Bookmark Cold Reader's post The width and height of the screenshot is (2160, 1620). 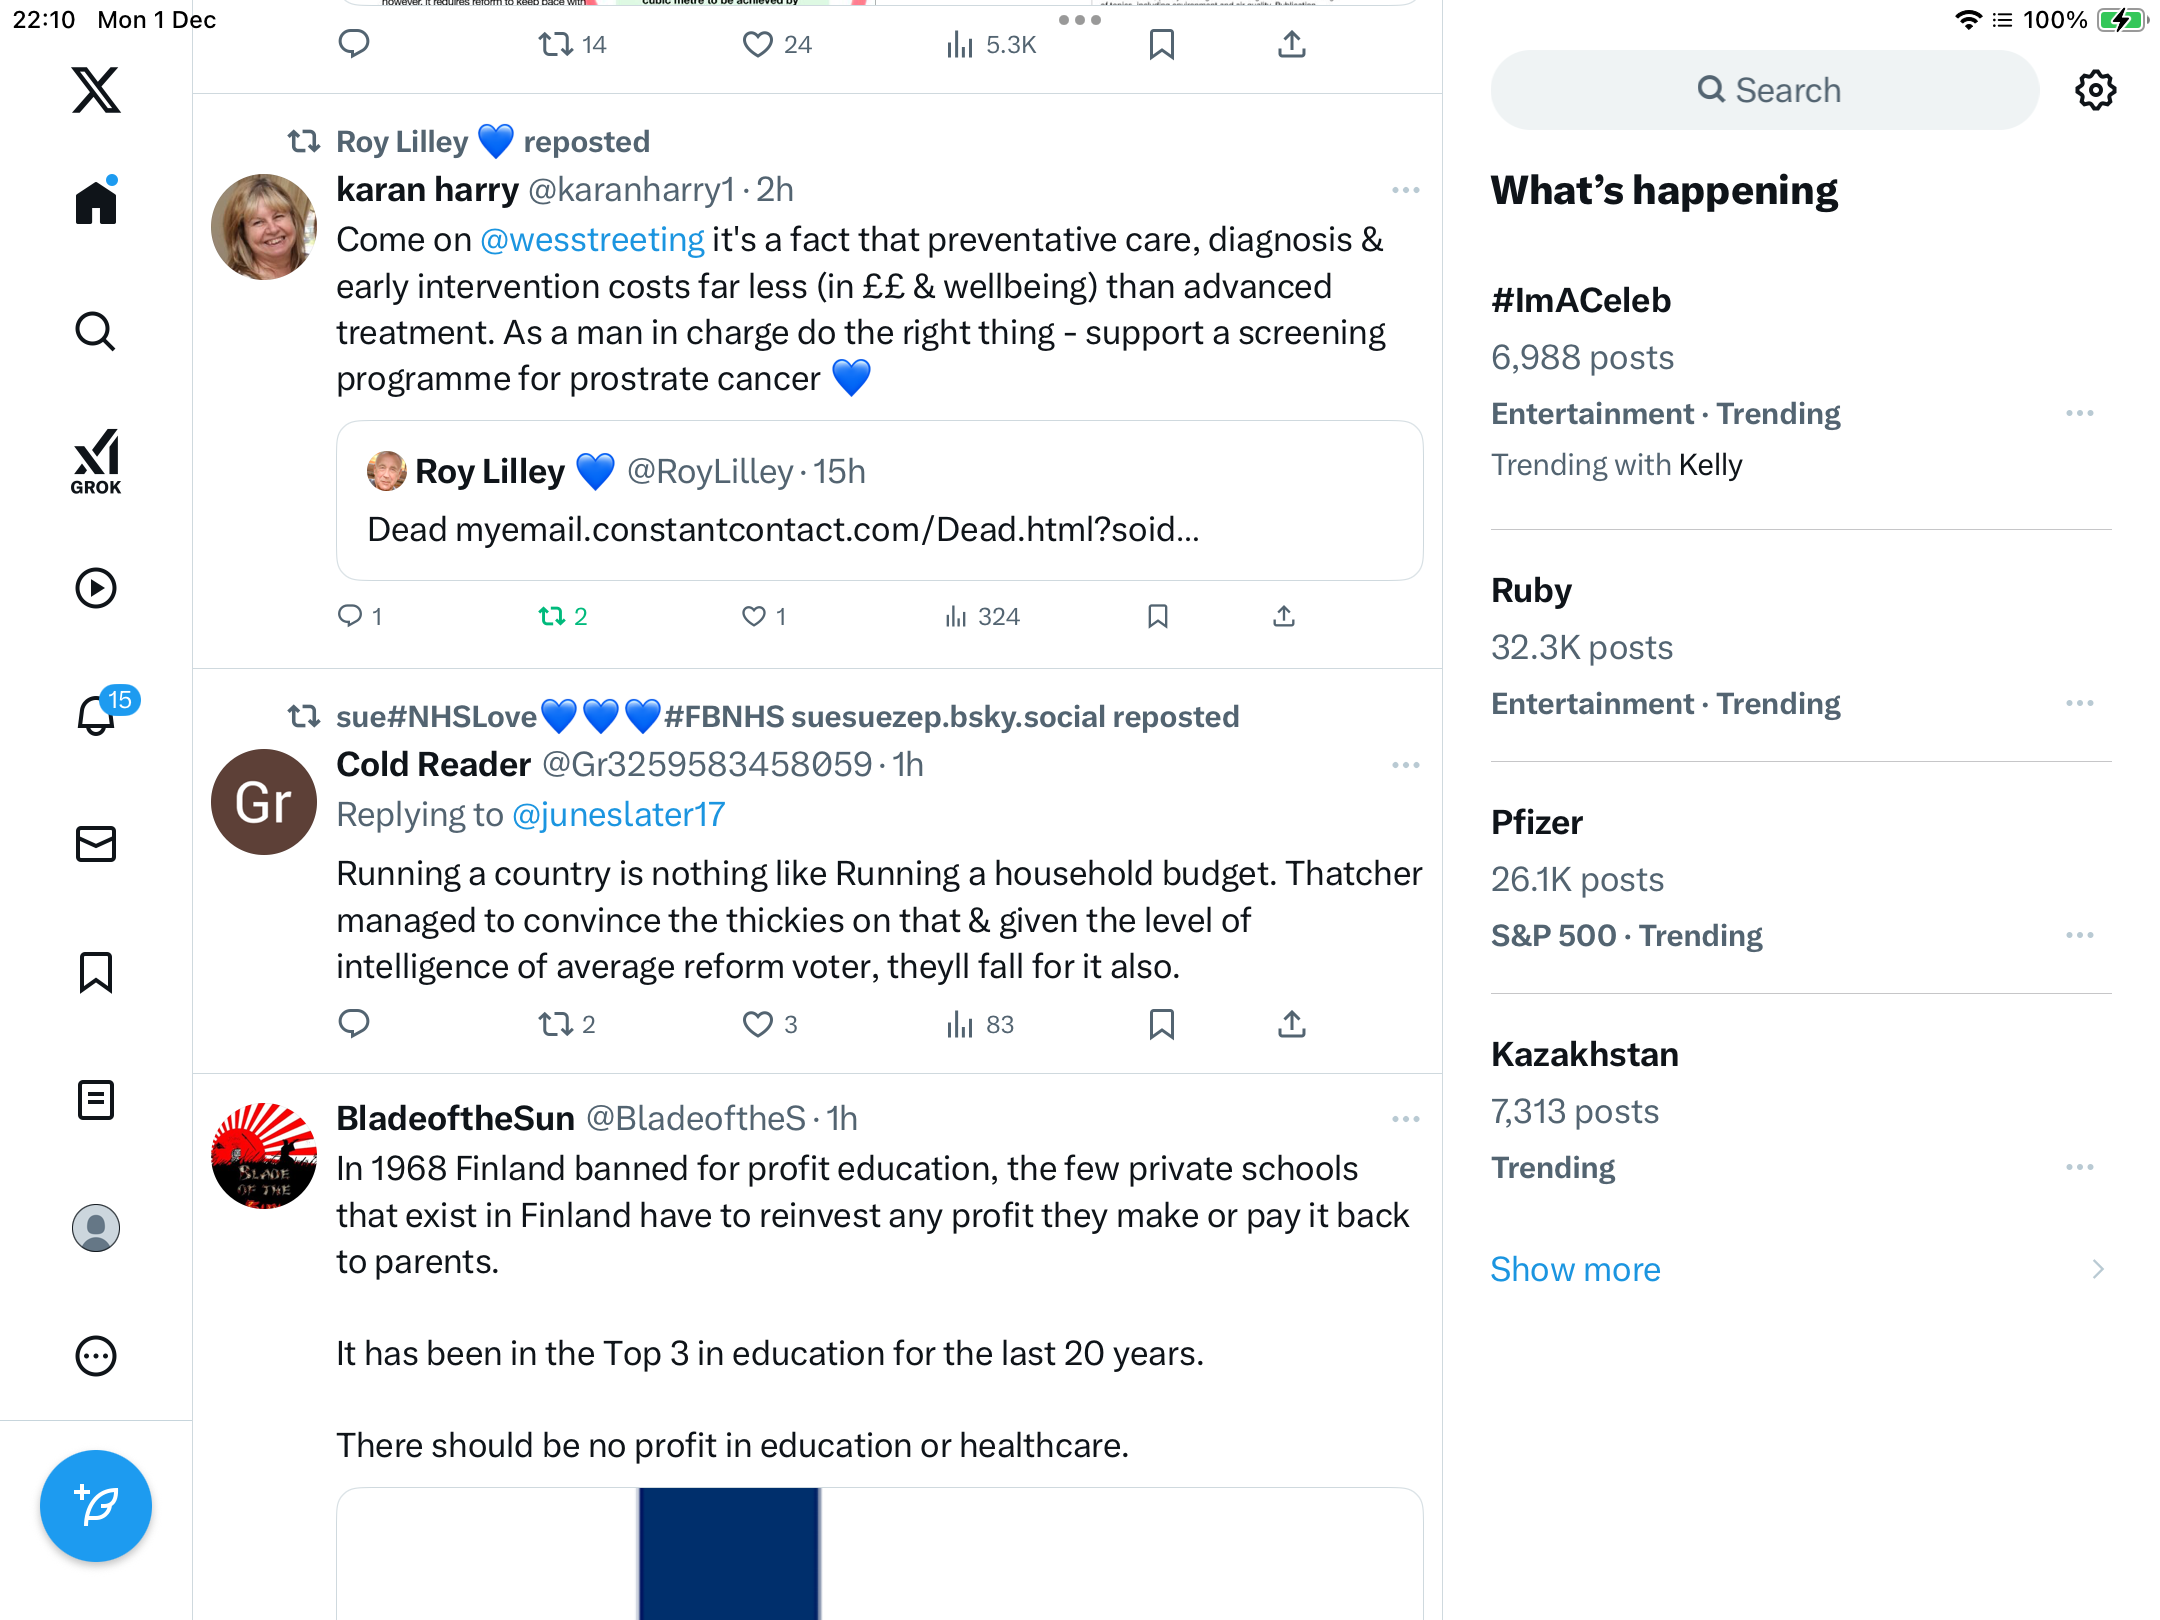tap(1161, 1024)
